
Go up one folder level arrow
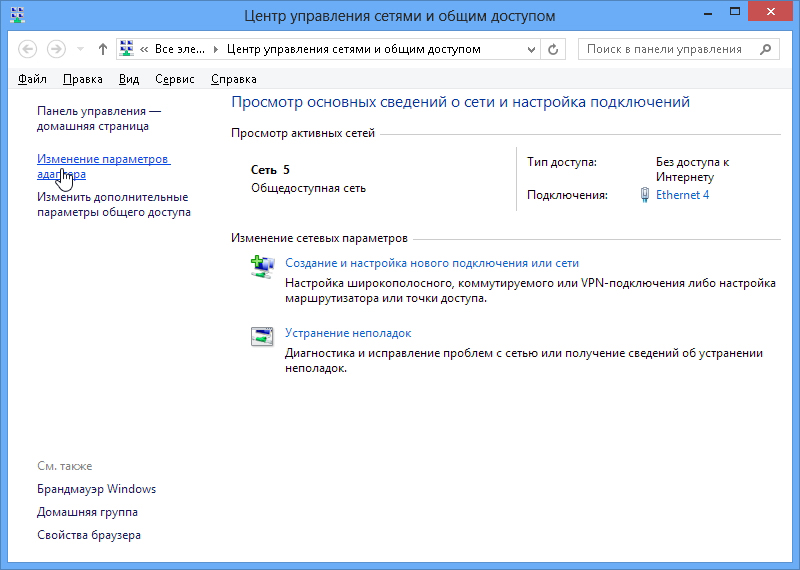[x=103, y=49]
